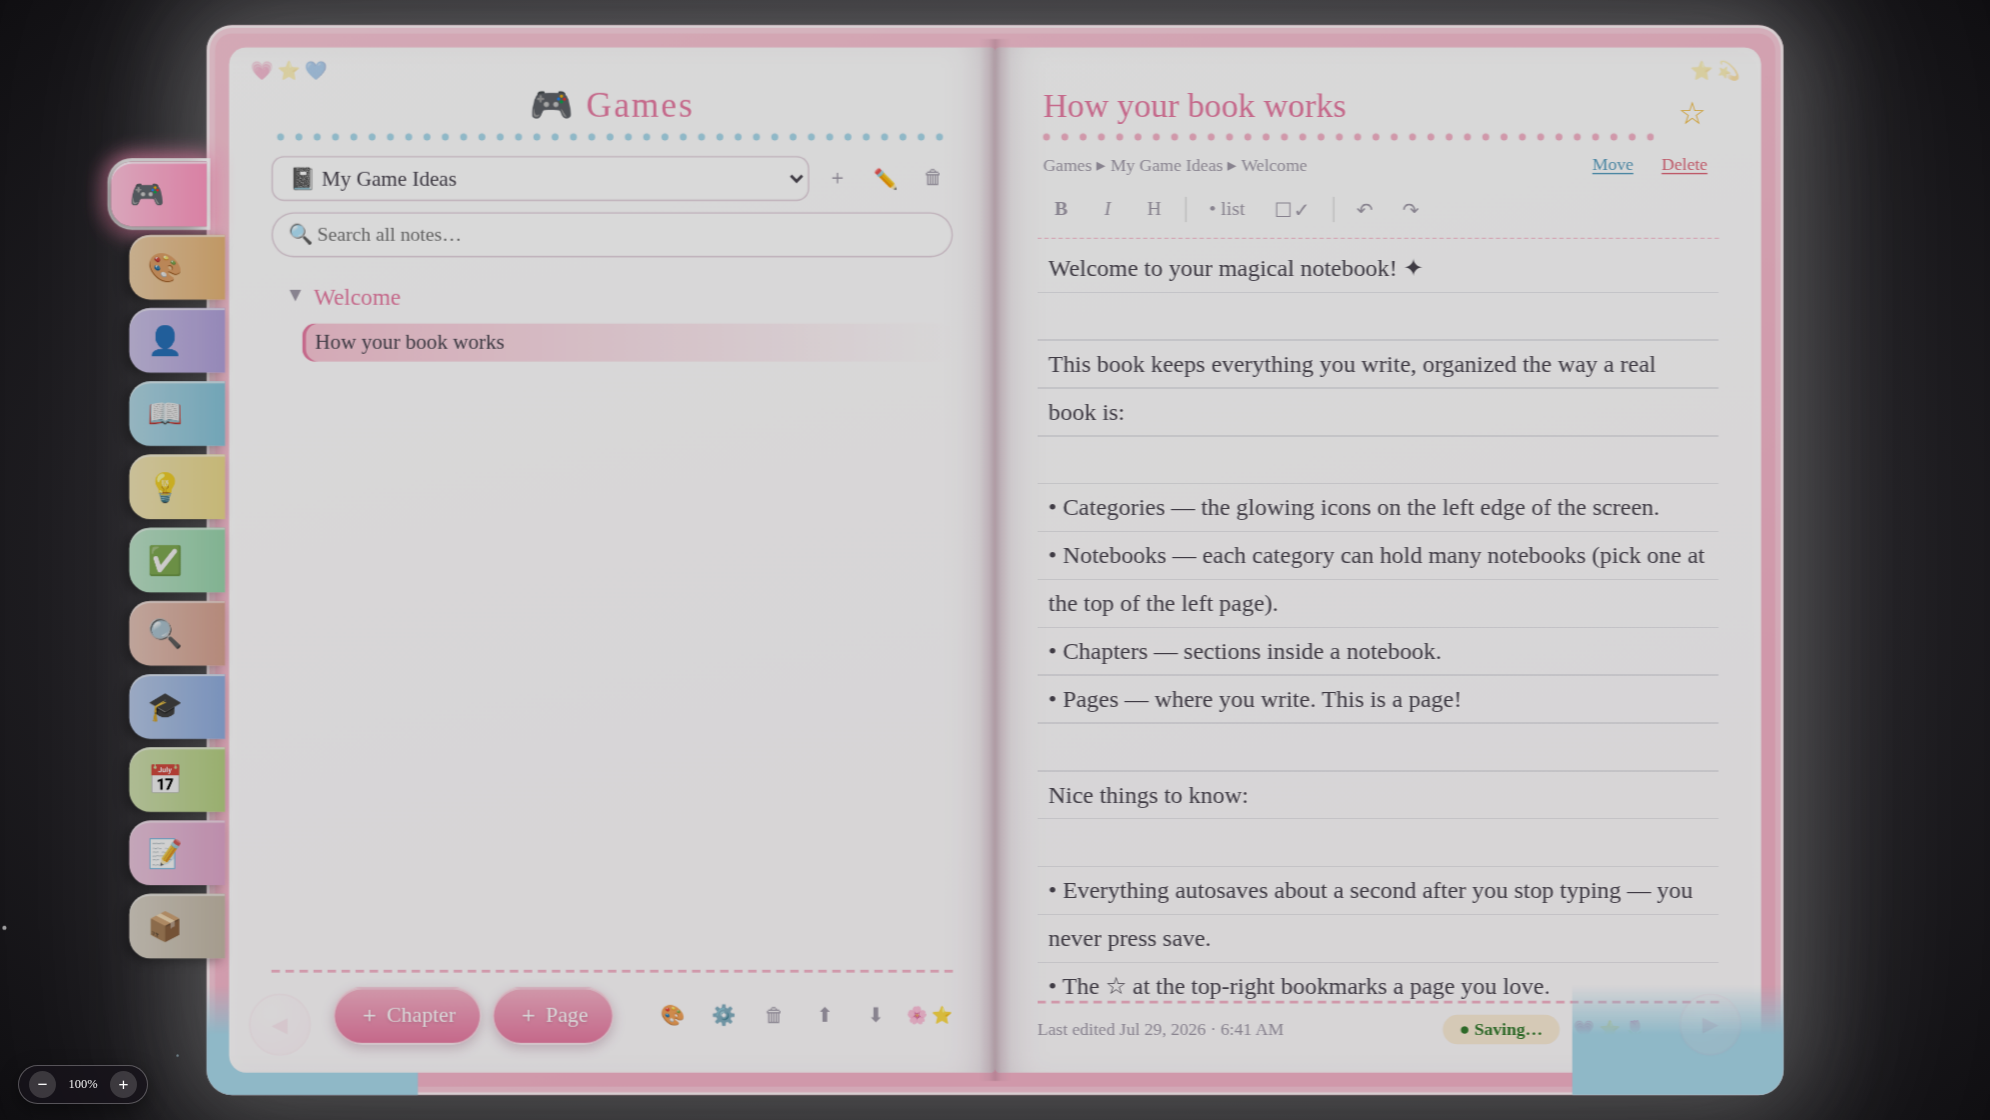1990x1120 pixels.
Task: Open the calendar category tab
Action: point(177,780)
